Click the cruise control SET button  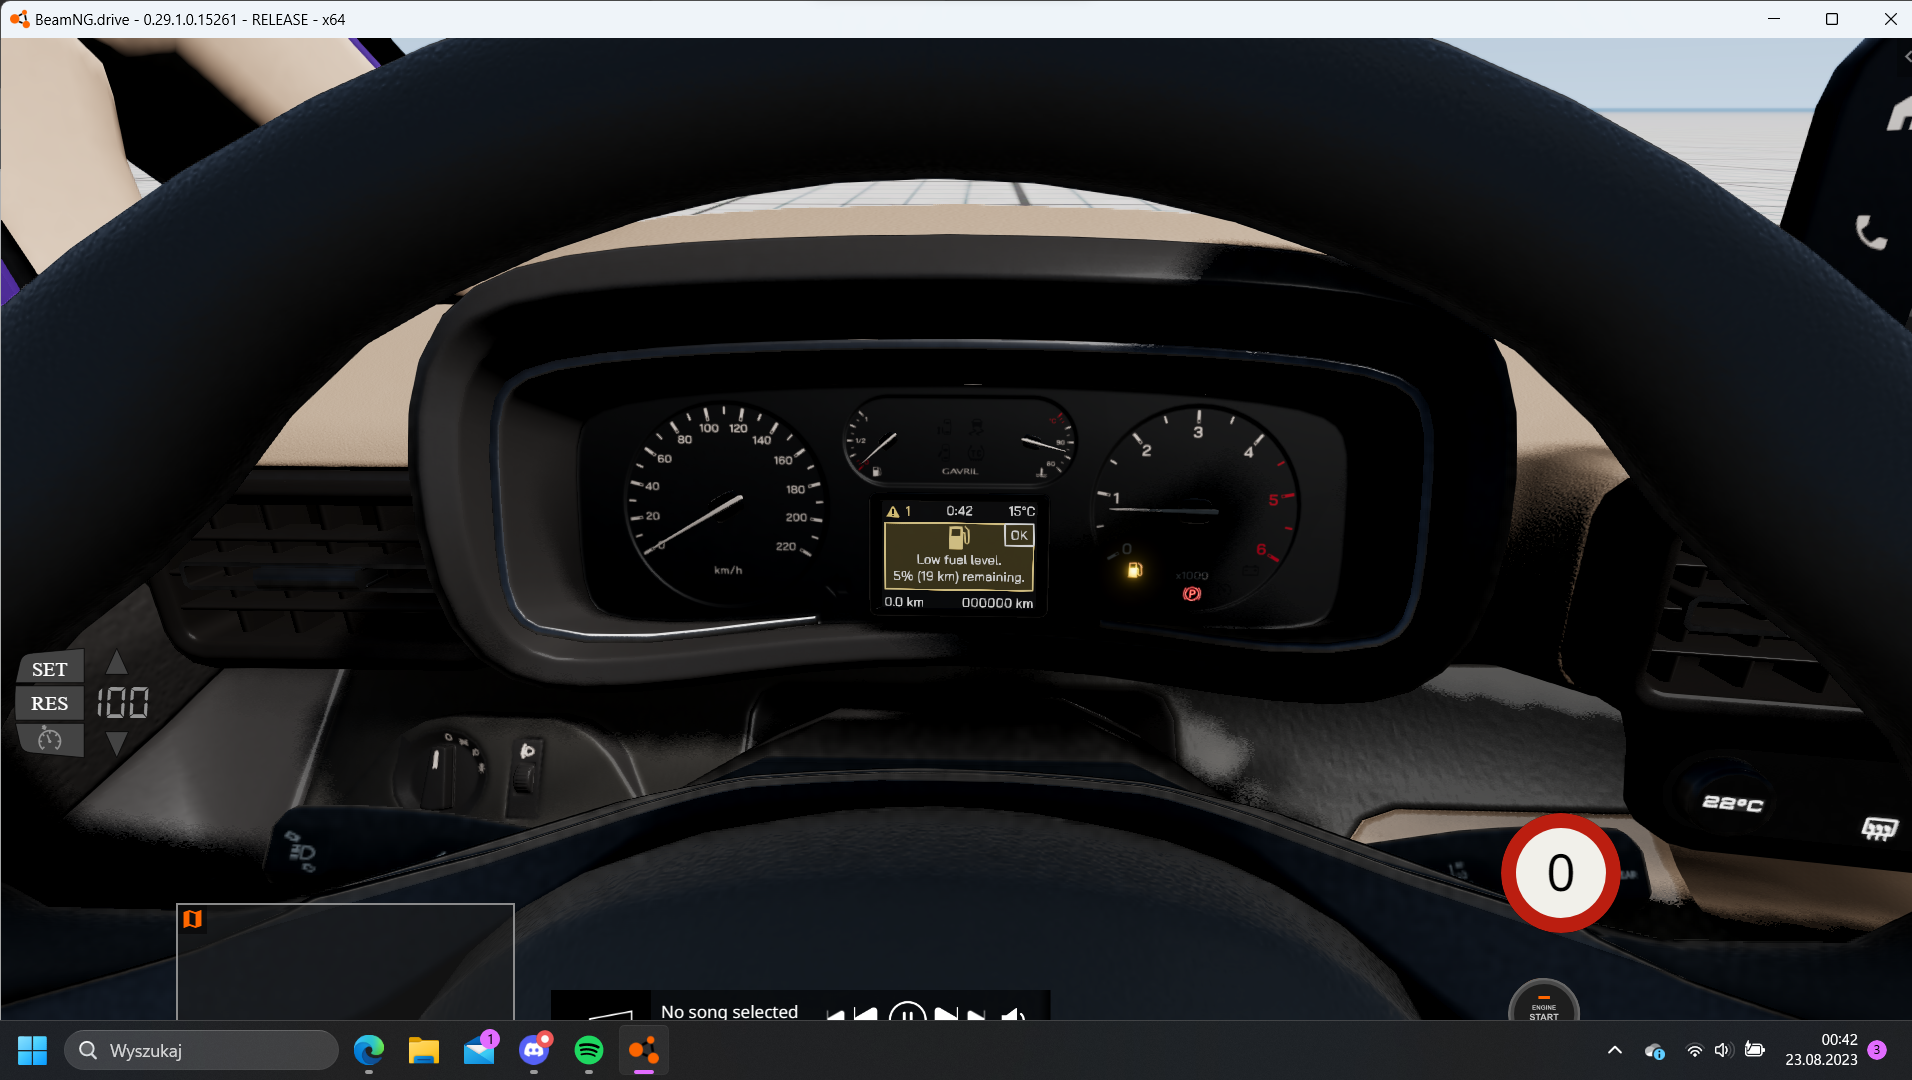pyautogui.click(x=50, y=669)
